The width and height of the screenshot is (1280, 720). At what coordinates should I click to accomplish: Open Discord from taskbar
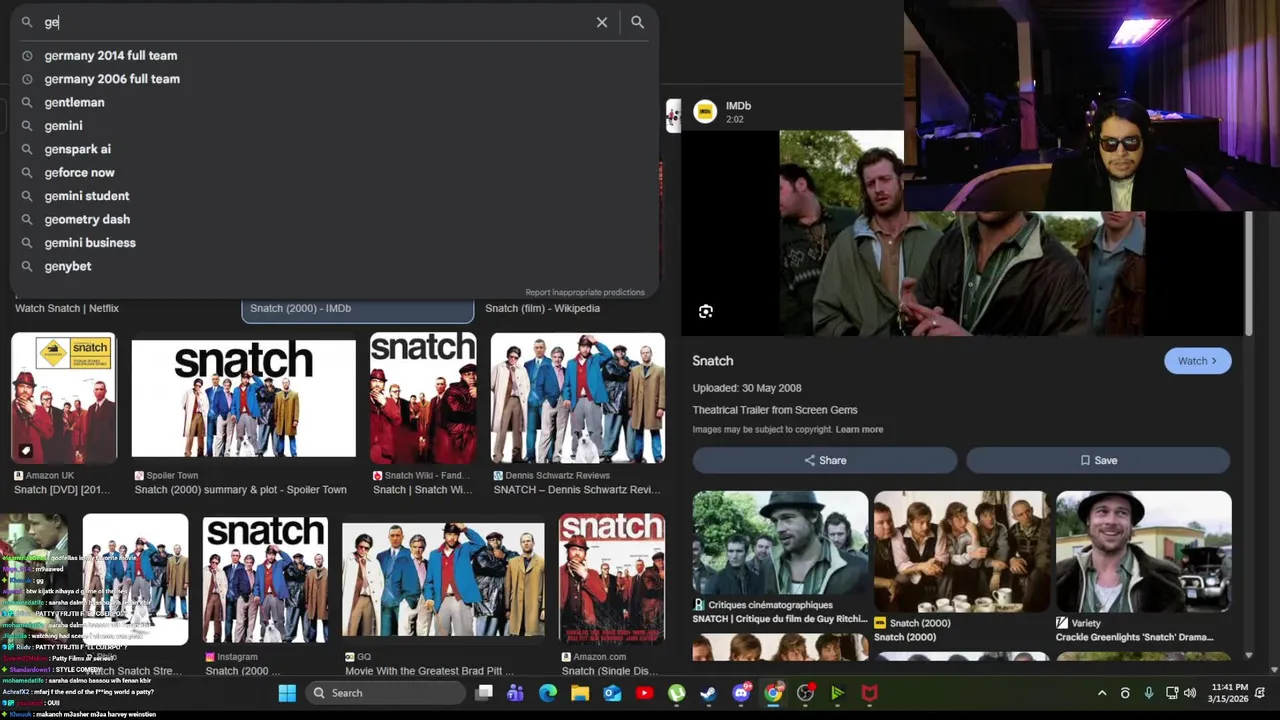point(741,693)
